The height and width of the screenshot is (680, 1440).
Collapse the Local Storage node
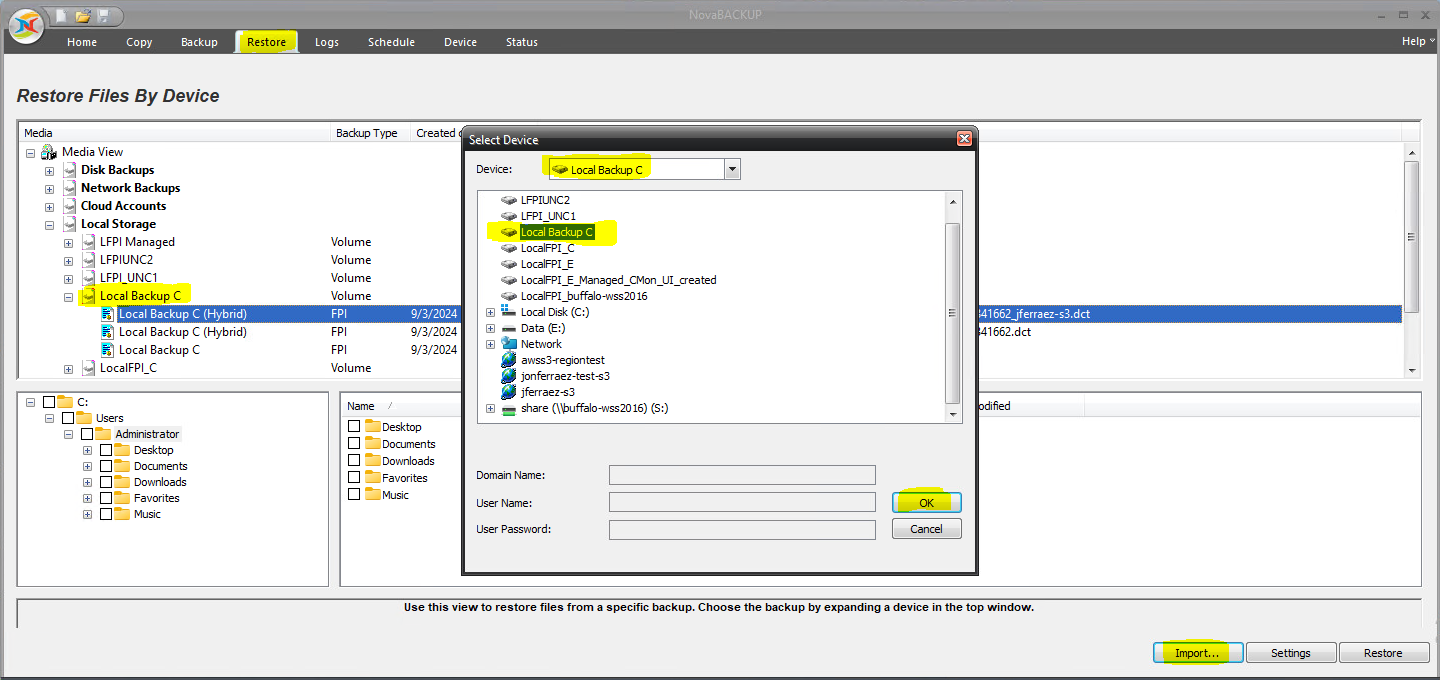pyautogui.click(x=49, y=225)
